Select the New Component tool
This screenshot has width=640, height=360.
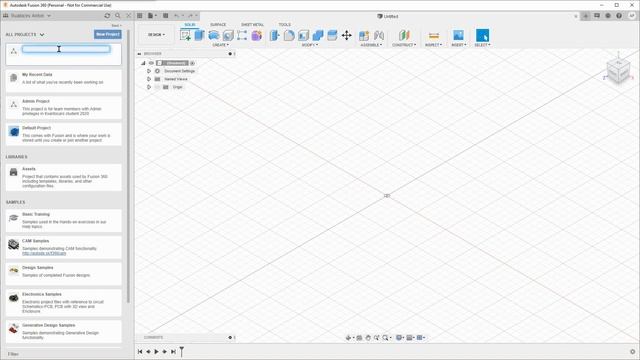point(364,36)
